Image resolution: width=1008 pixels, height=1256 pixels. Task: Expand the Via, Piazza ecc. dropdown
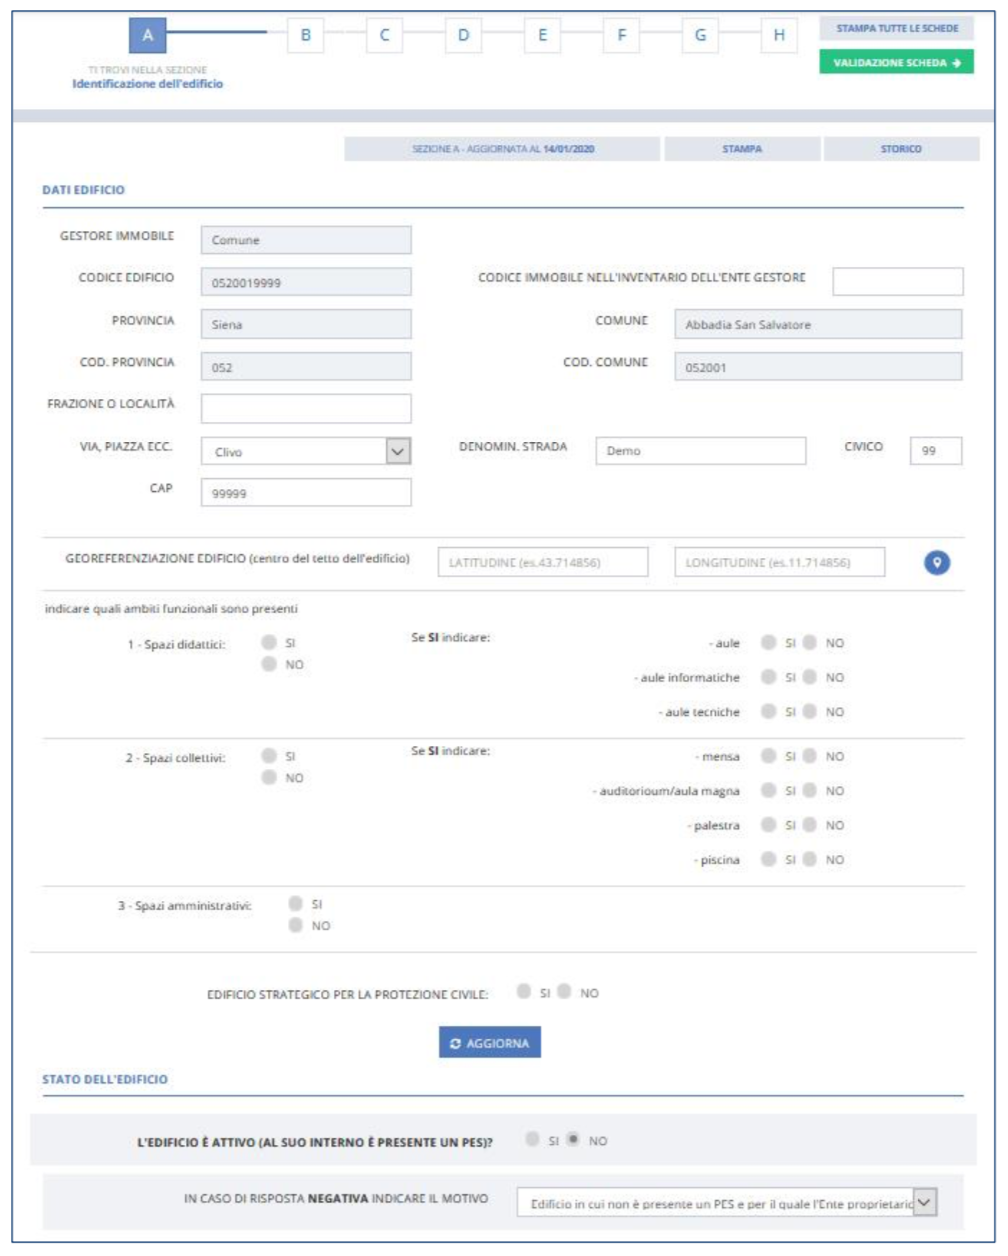pyautogui.click(x=397, y=452)
